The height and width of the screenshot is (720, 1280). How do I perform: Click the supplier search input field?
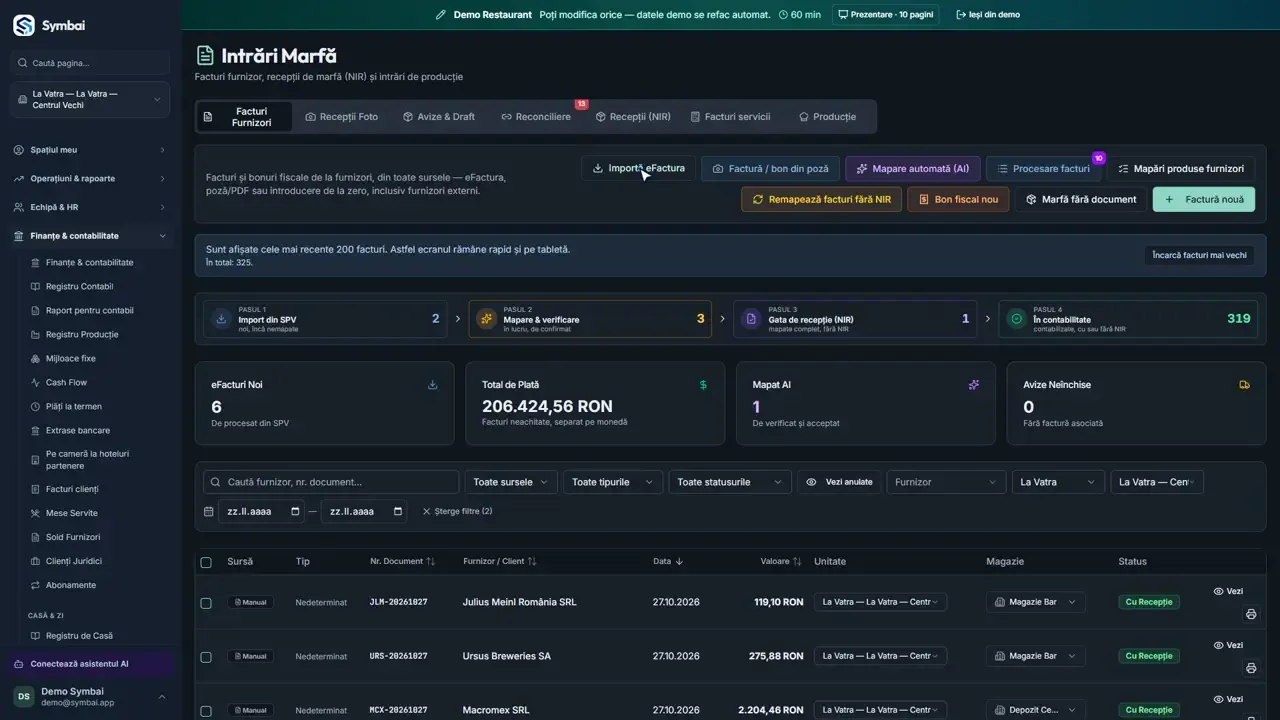[331, 482]
